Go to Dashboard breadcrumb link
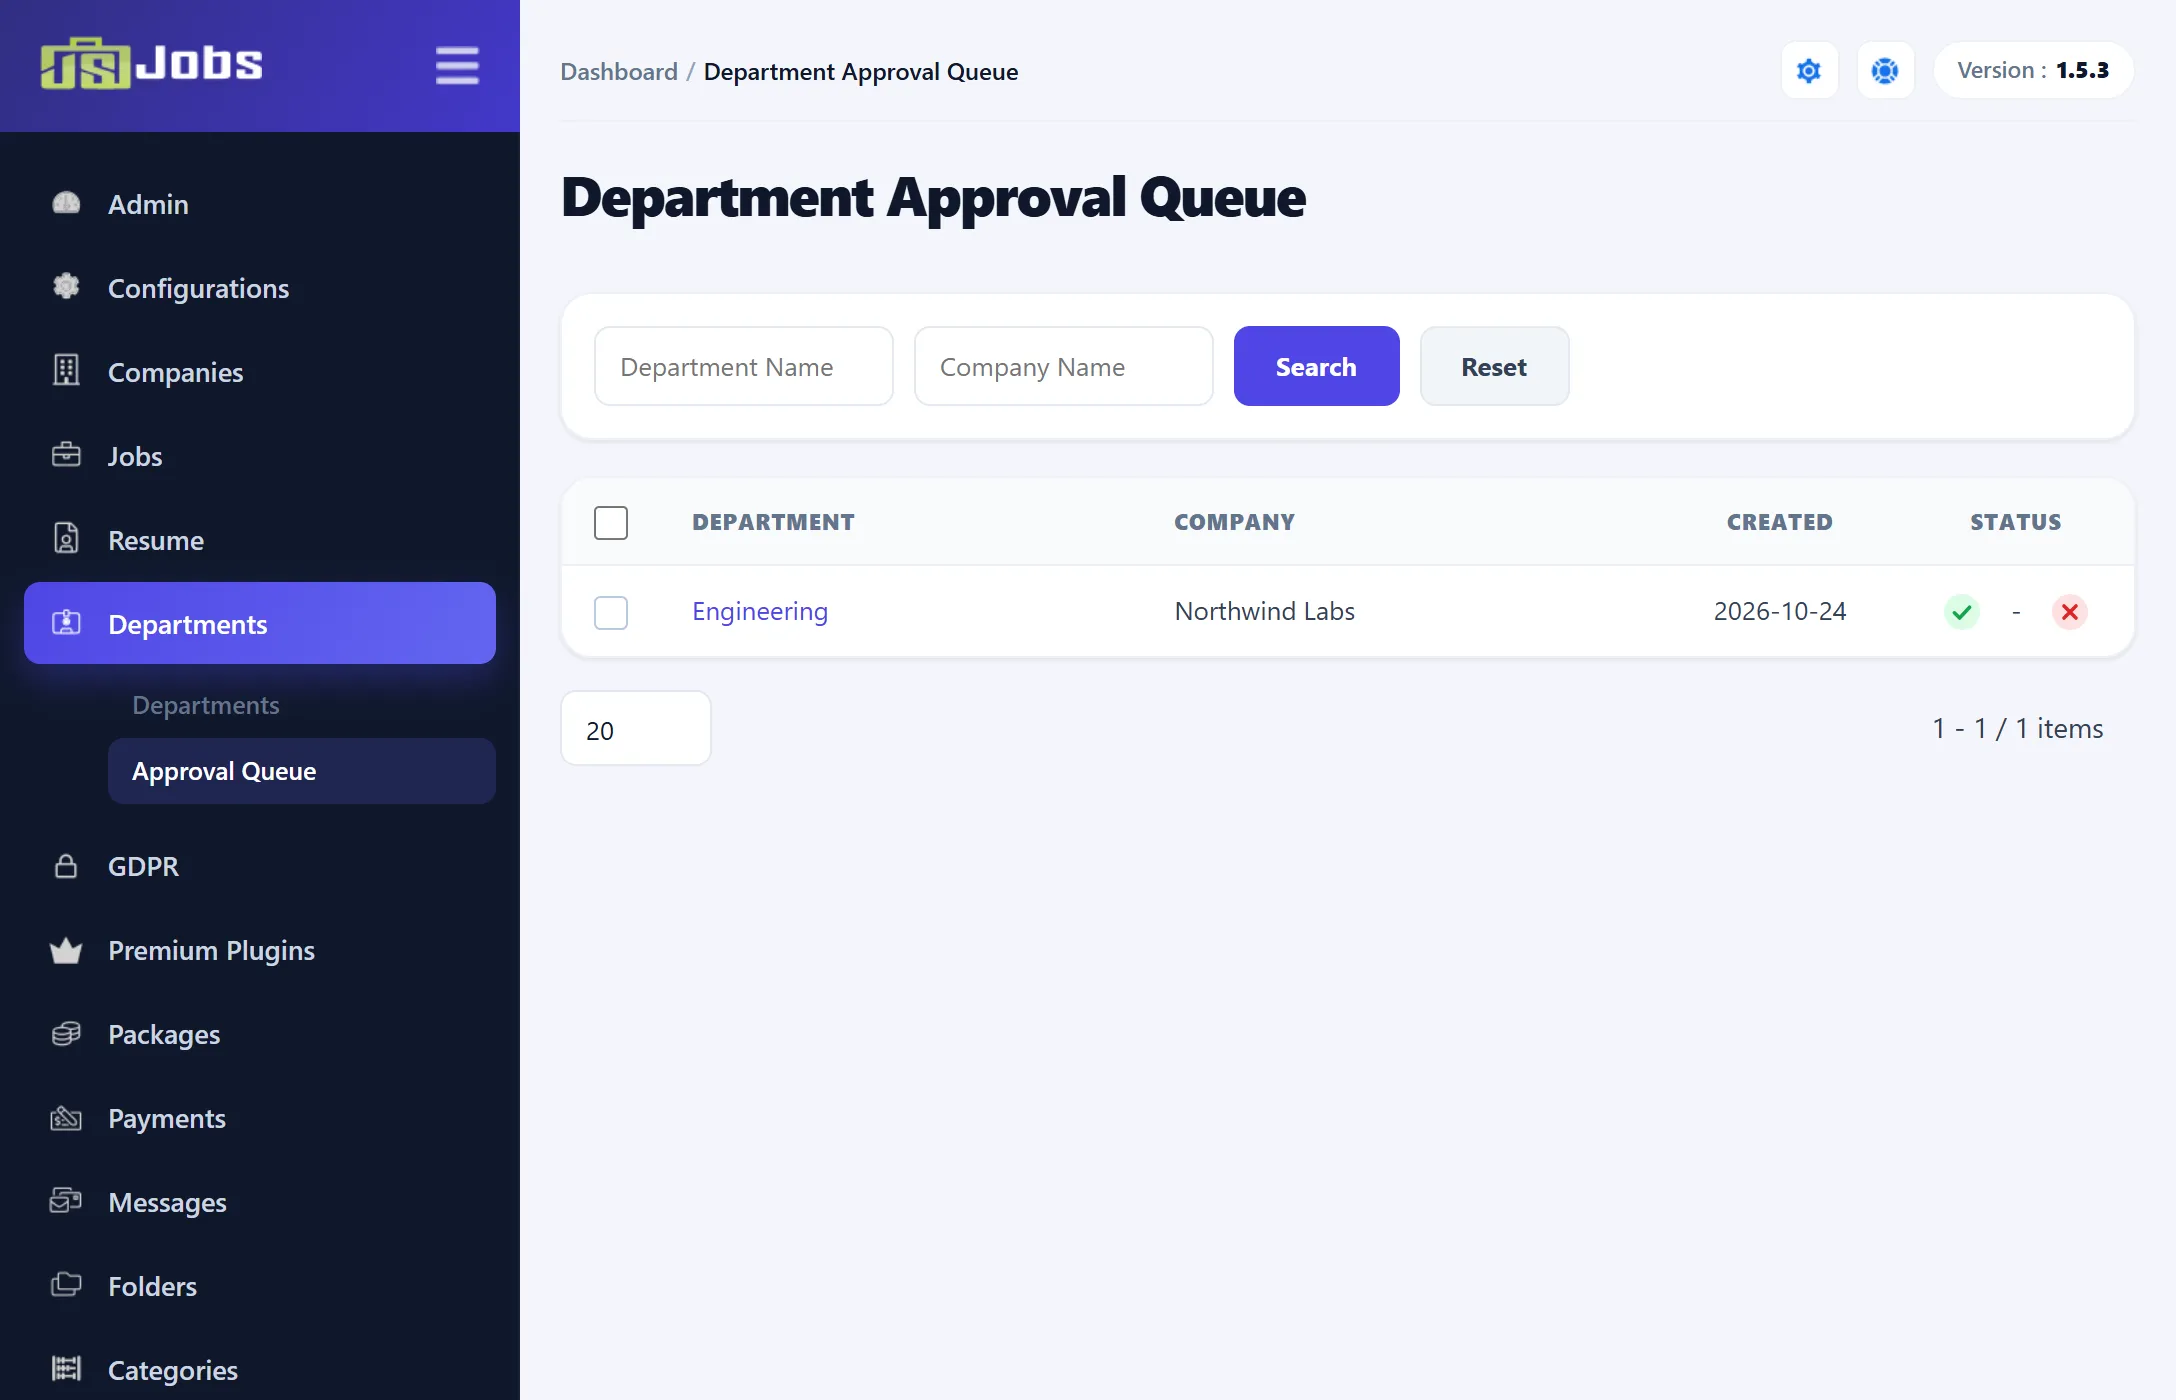This screenshot has width=2176, height=1400. coord(619,72)
